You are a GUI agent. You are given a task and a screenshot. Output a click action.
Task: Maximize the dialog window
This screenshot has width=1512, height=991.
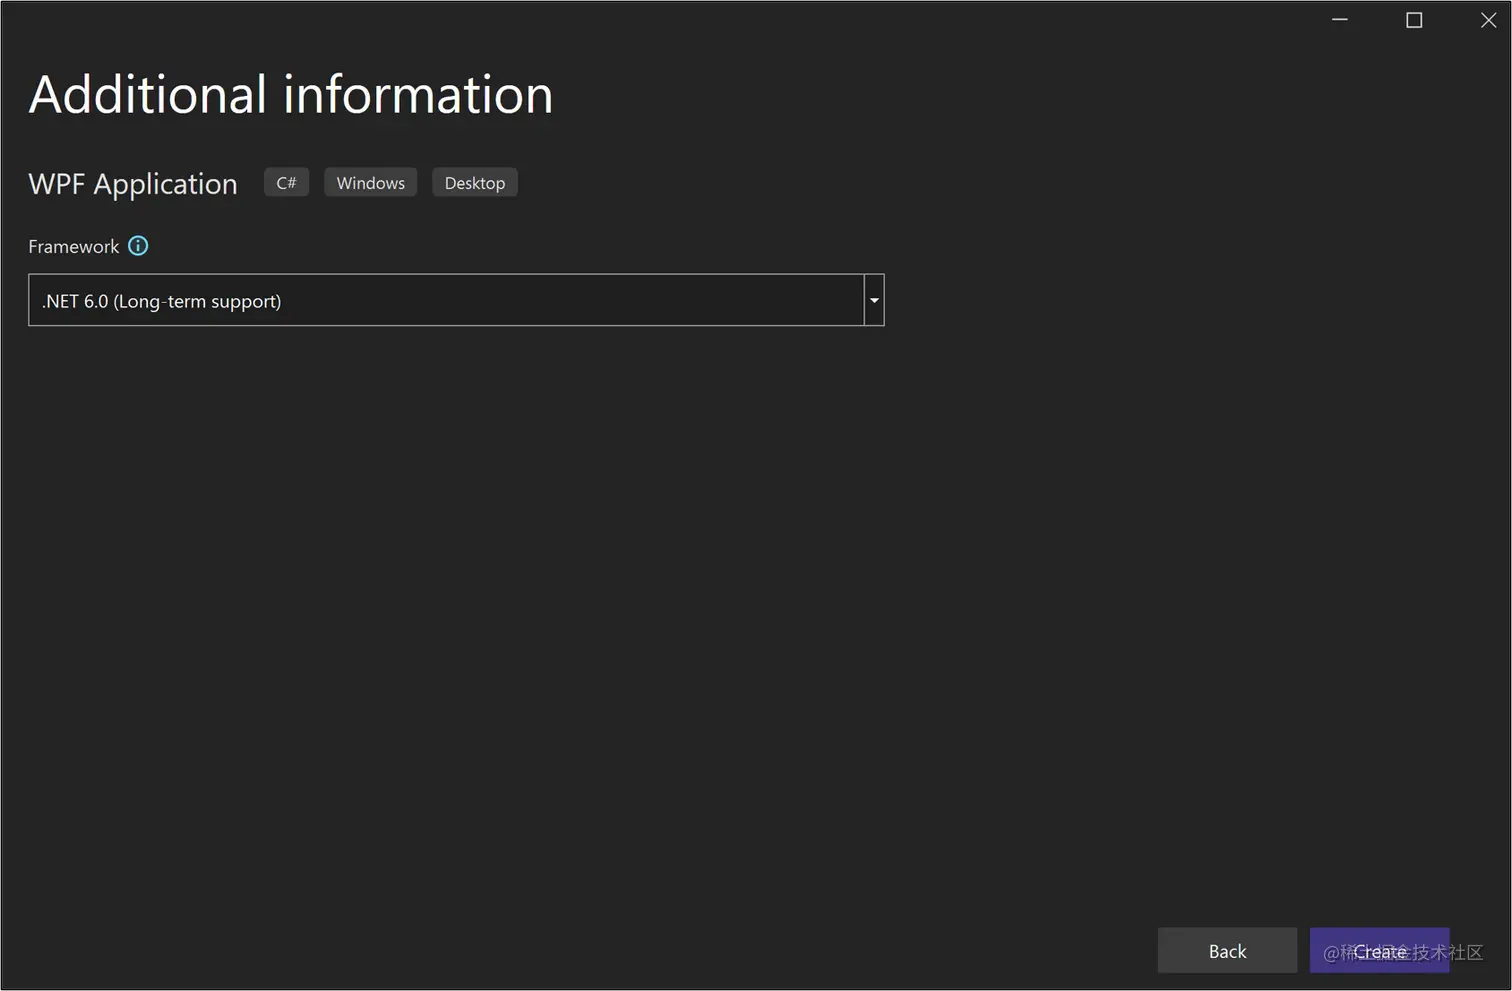coord(1414,20)
